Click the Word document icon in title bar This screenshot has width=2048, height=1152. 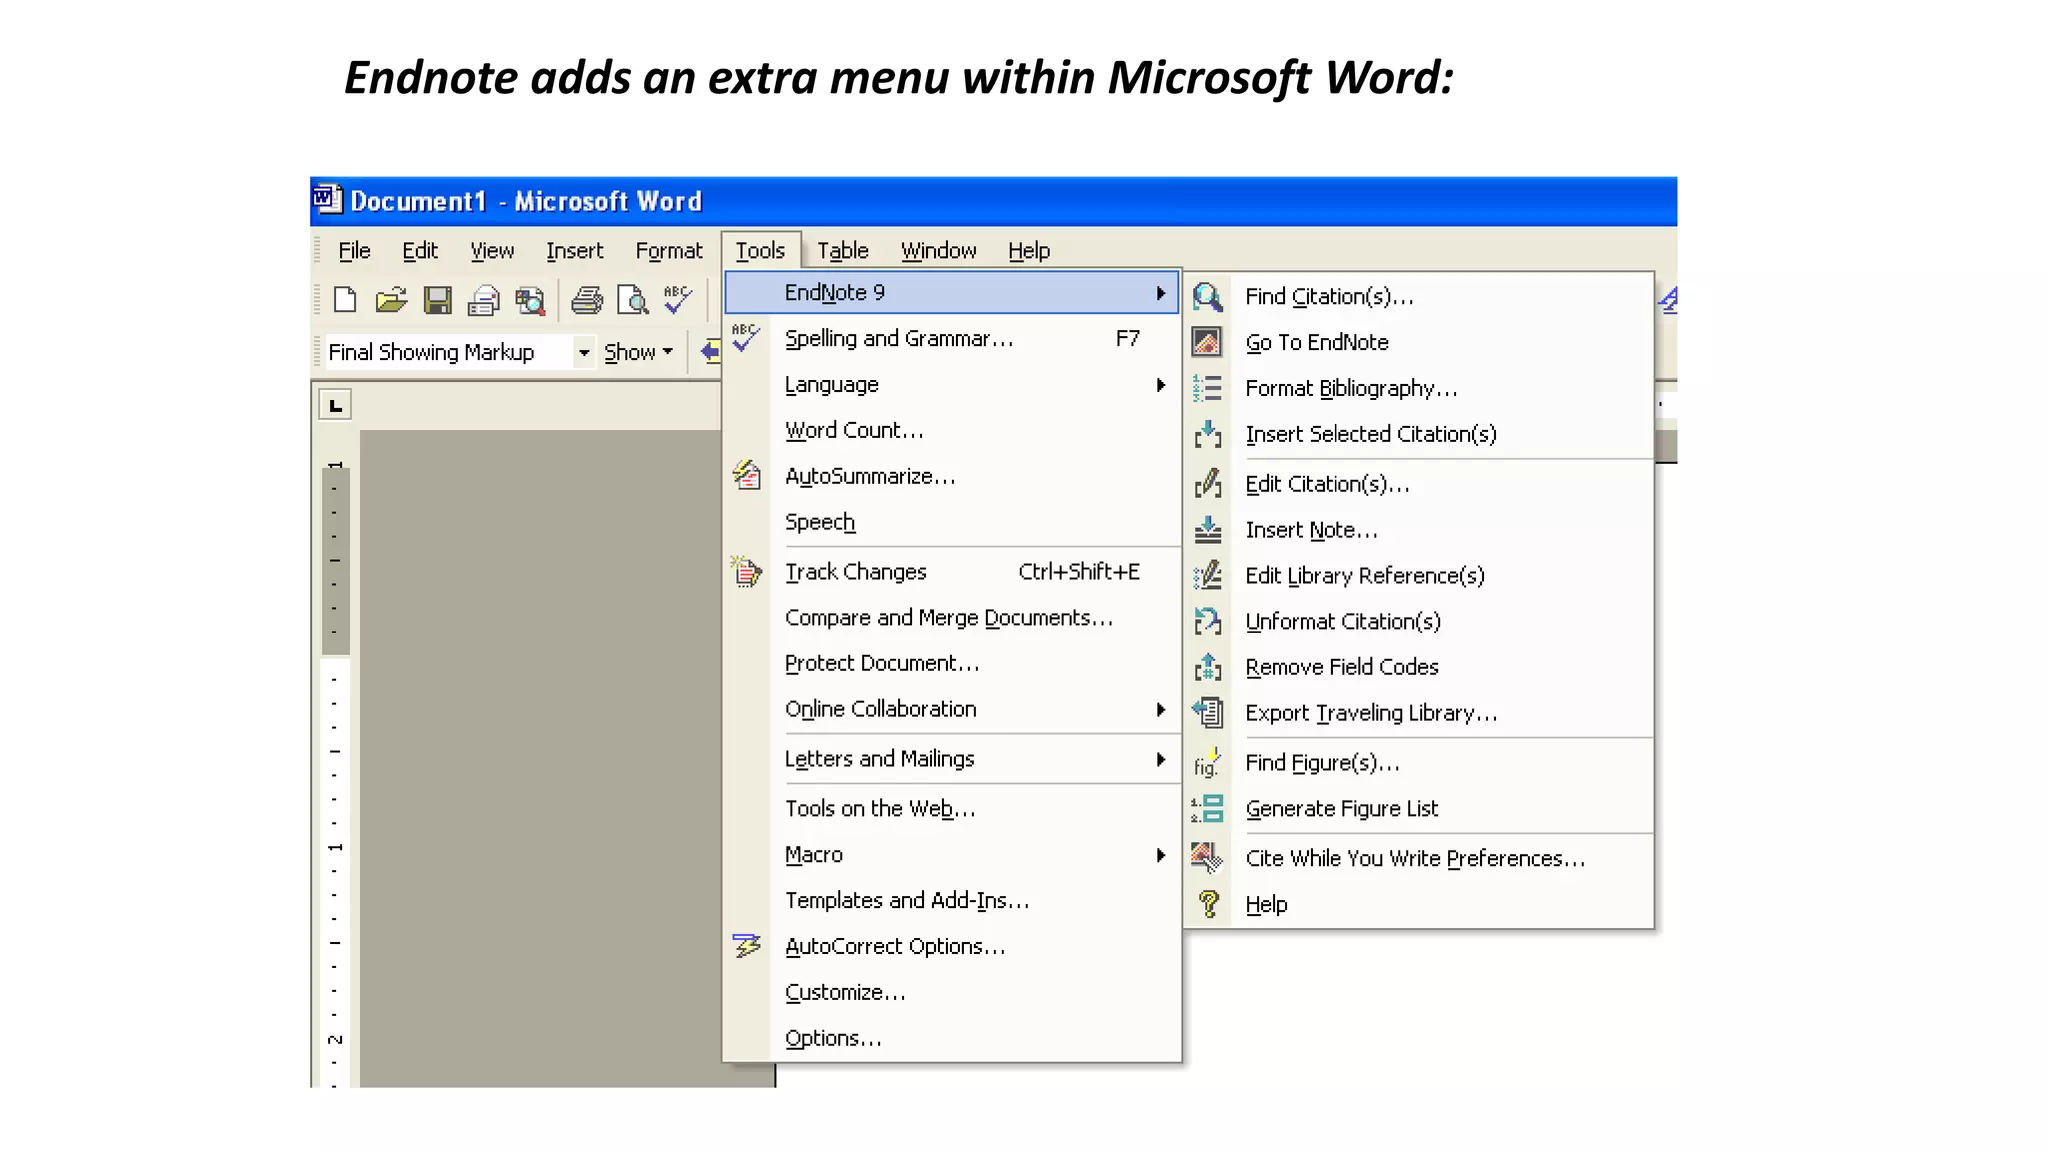click(328, 200)
